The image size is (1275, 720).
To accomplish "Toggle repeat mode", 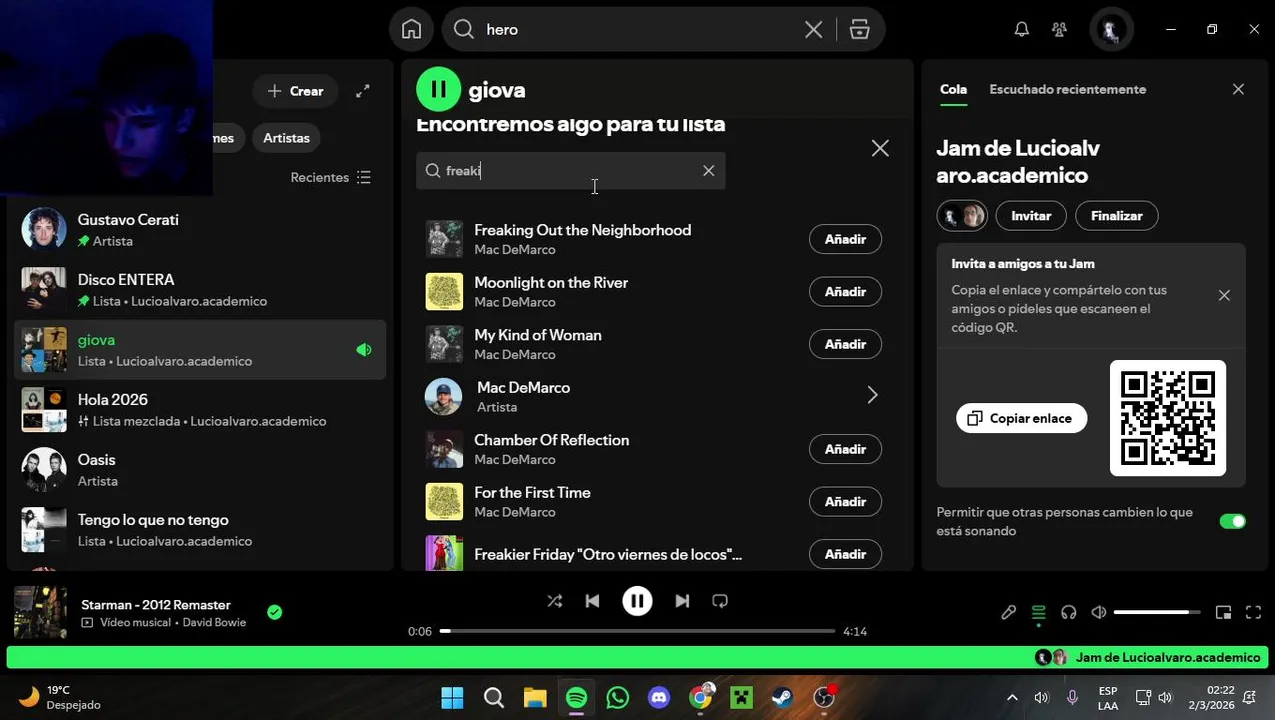I will [x=720, y=601].
